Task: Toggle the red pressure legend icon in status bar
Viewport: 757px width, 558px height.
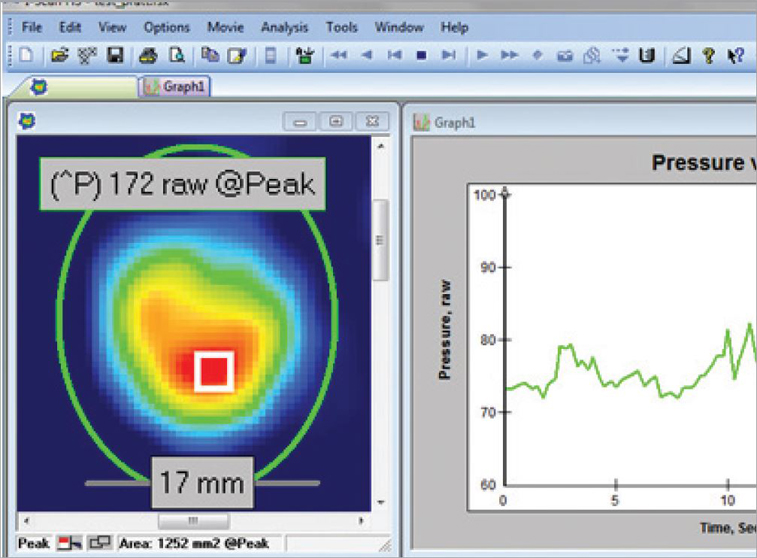Action: tap(69, 542)
